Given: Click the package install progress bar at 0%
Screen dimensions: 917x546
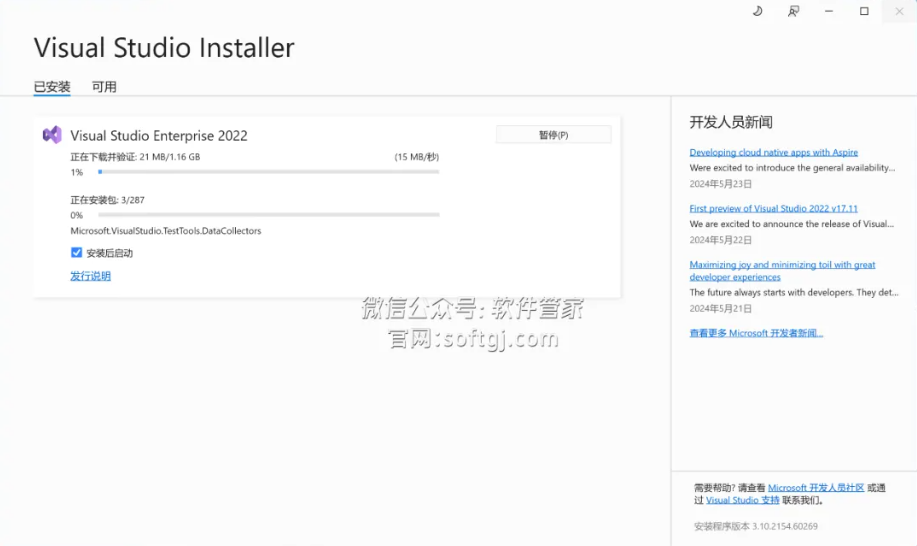Looking at the screenshot, I should 269,215.
